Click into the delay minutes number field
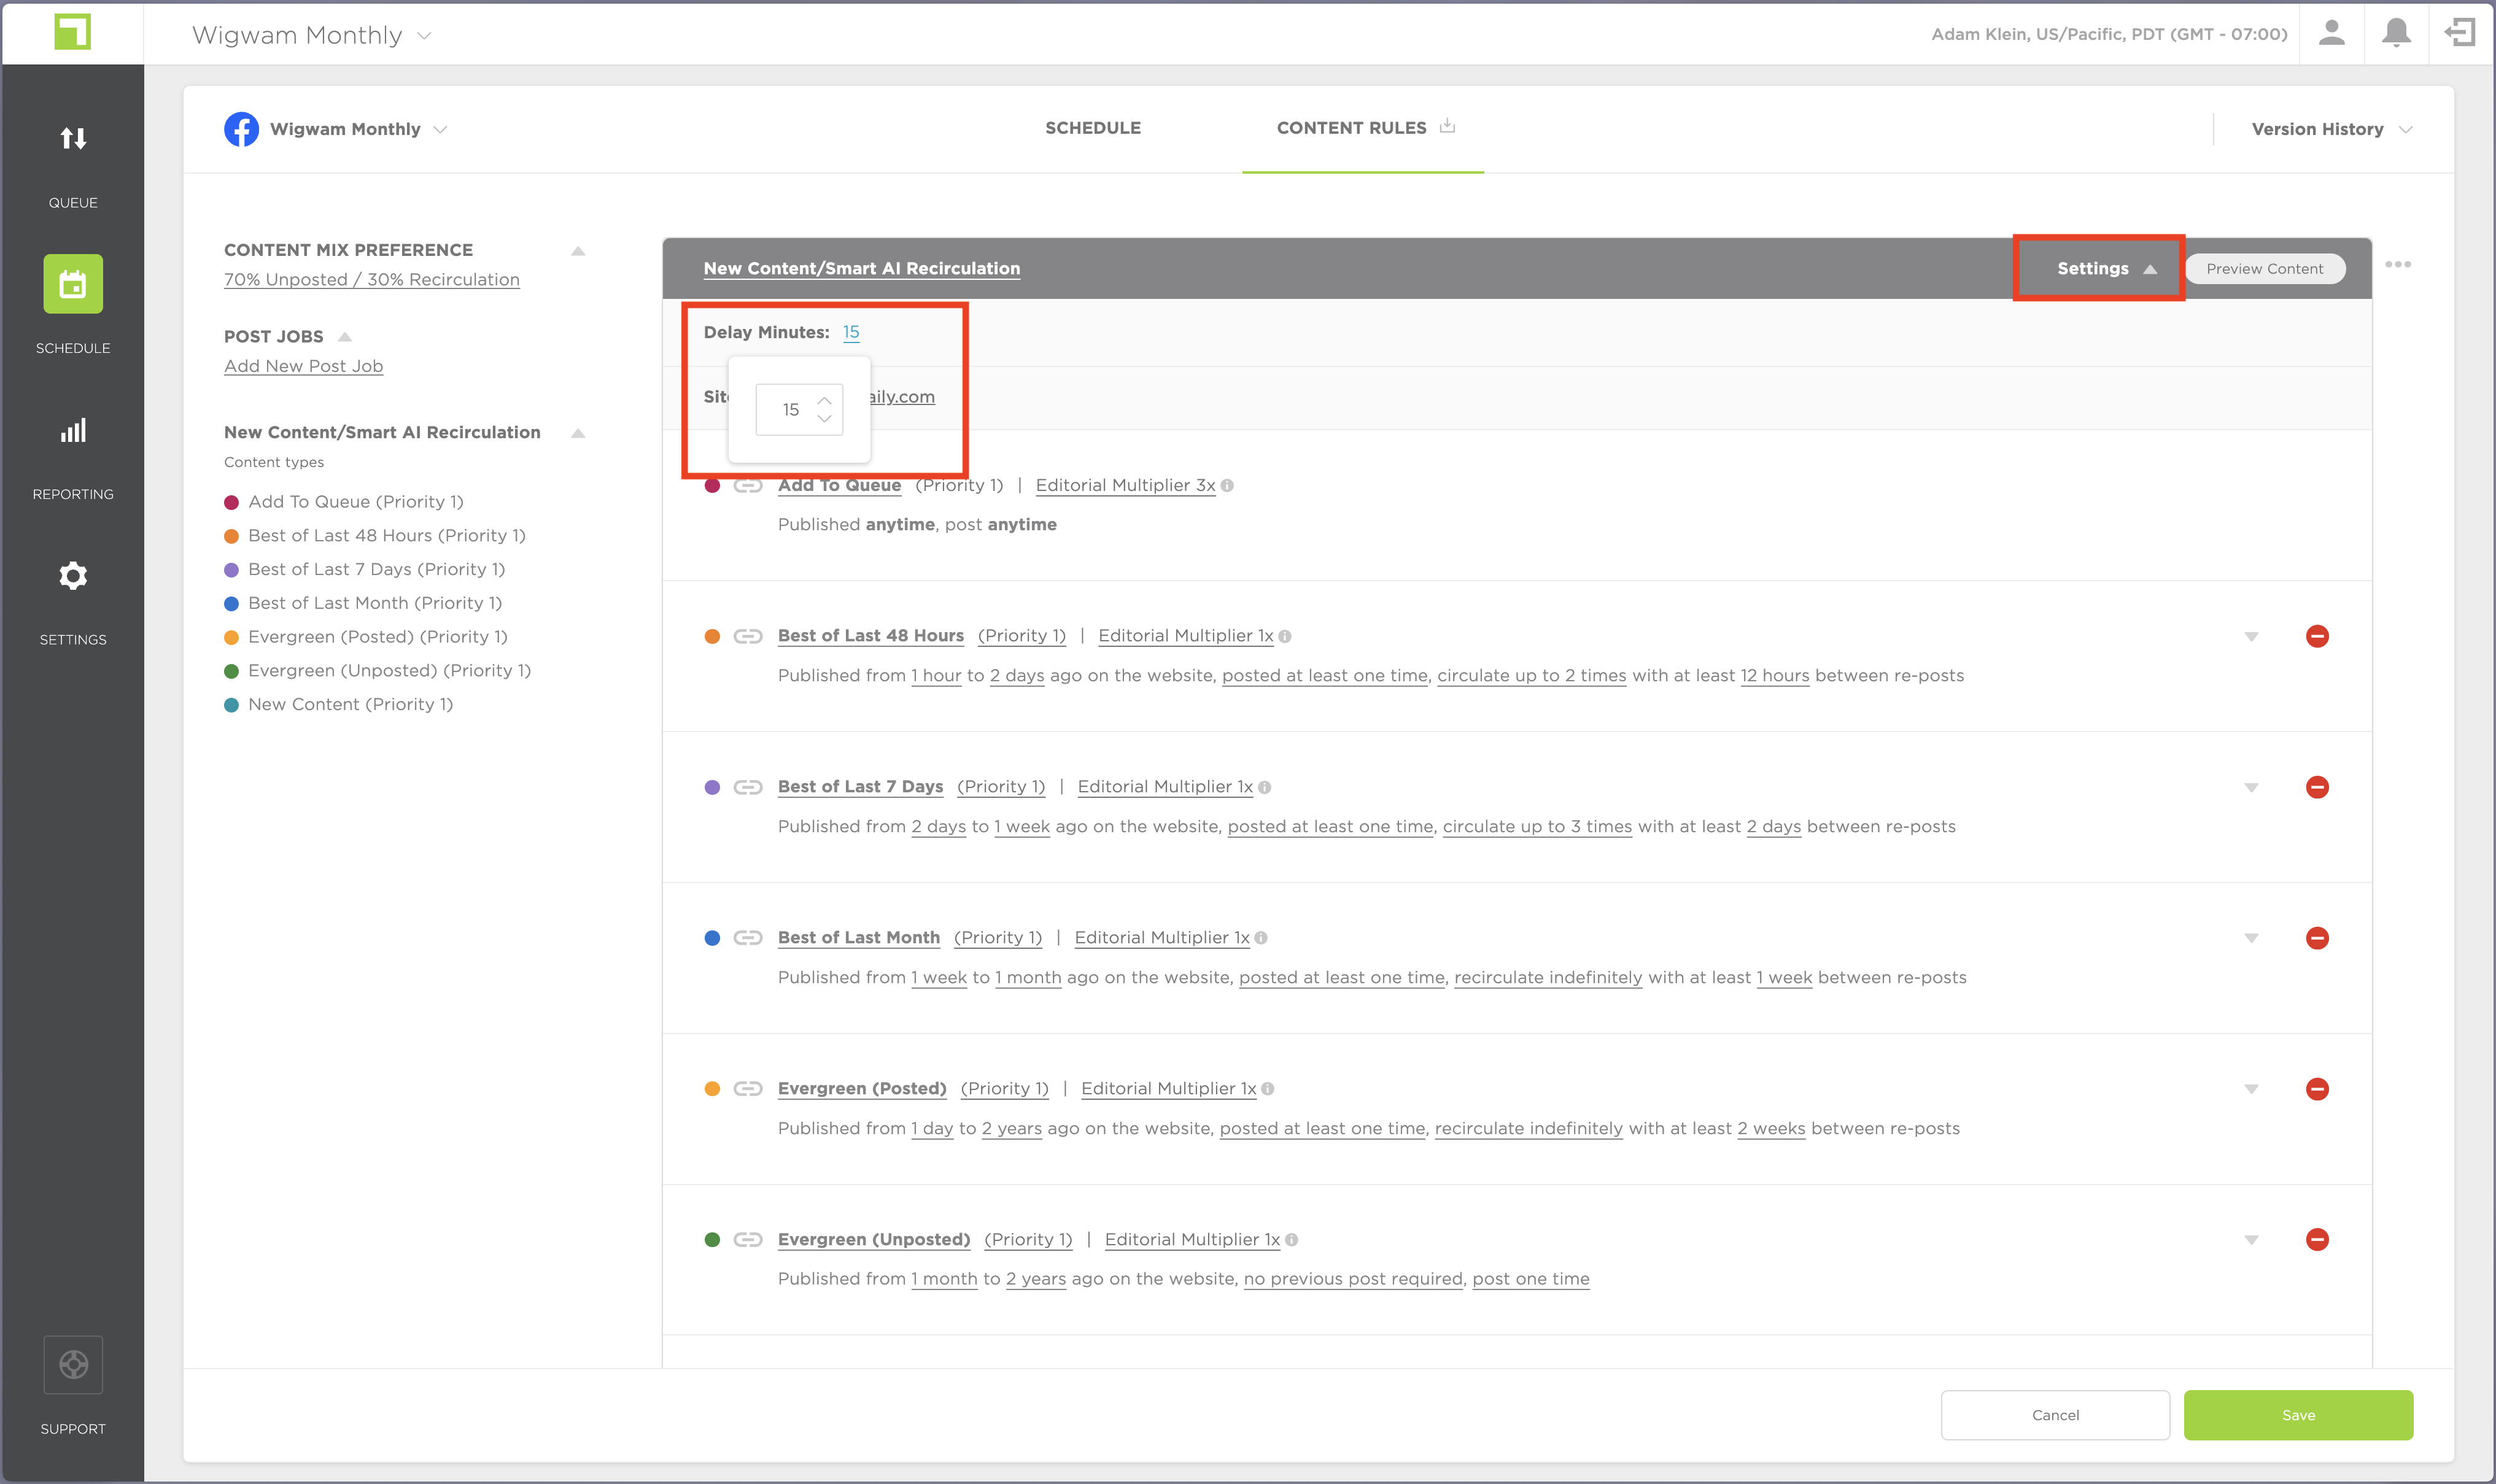The image size is (2496, 1484). [790, 410]
